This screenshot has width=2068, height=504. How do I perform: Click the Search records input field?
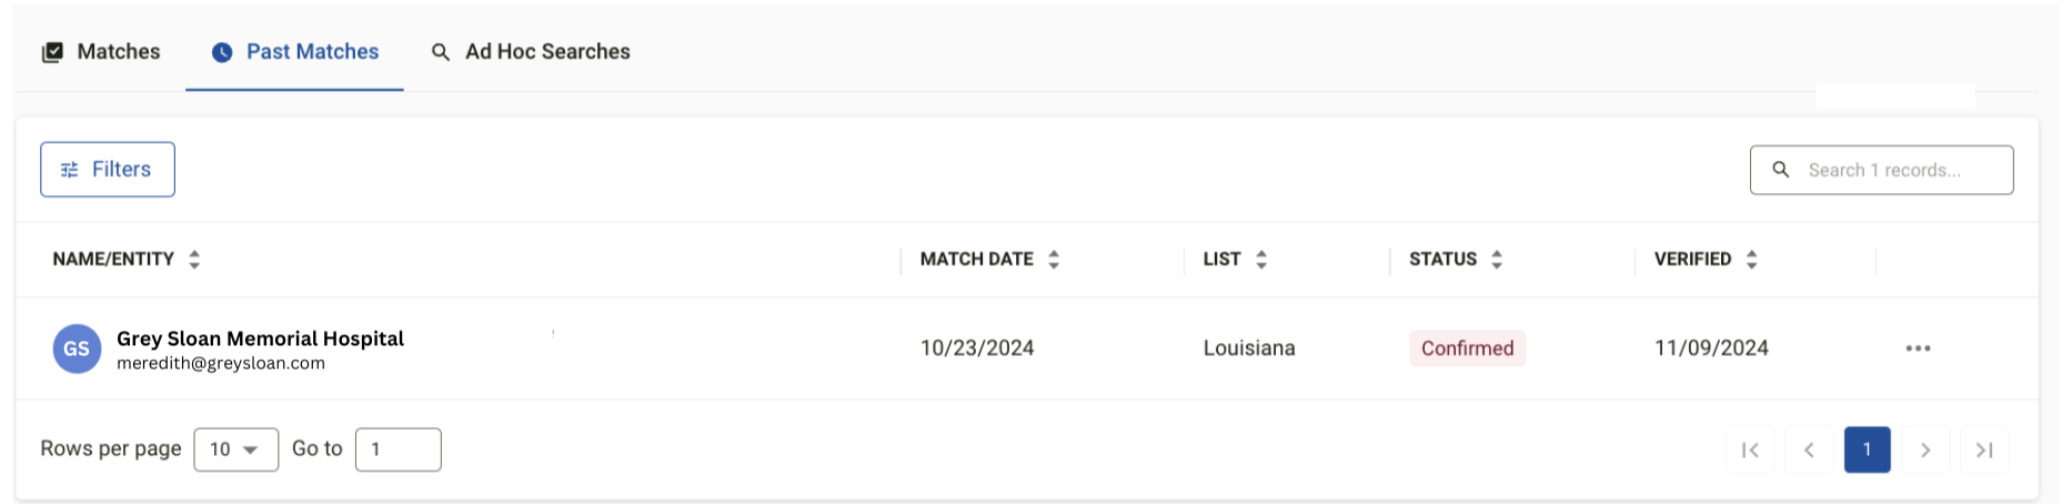[x=1882, y=170]
